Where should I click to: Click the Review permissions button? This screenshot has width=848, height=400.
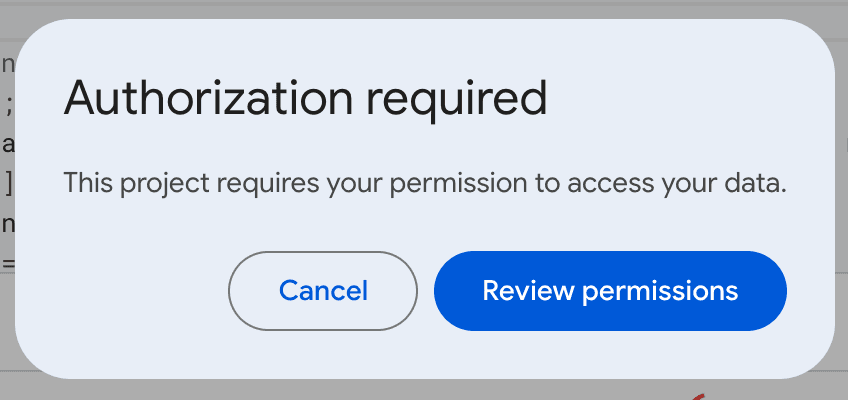610,291
